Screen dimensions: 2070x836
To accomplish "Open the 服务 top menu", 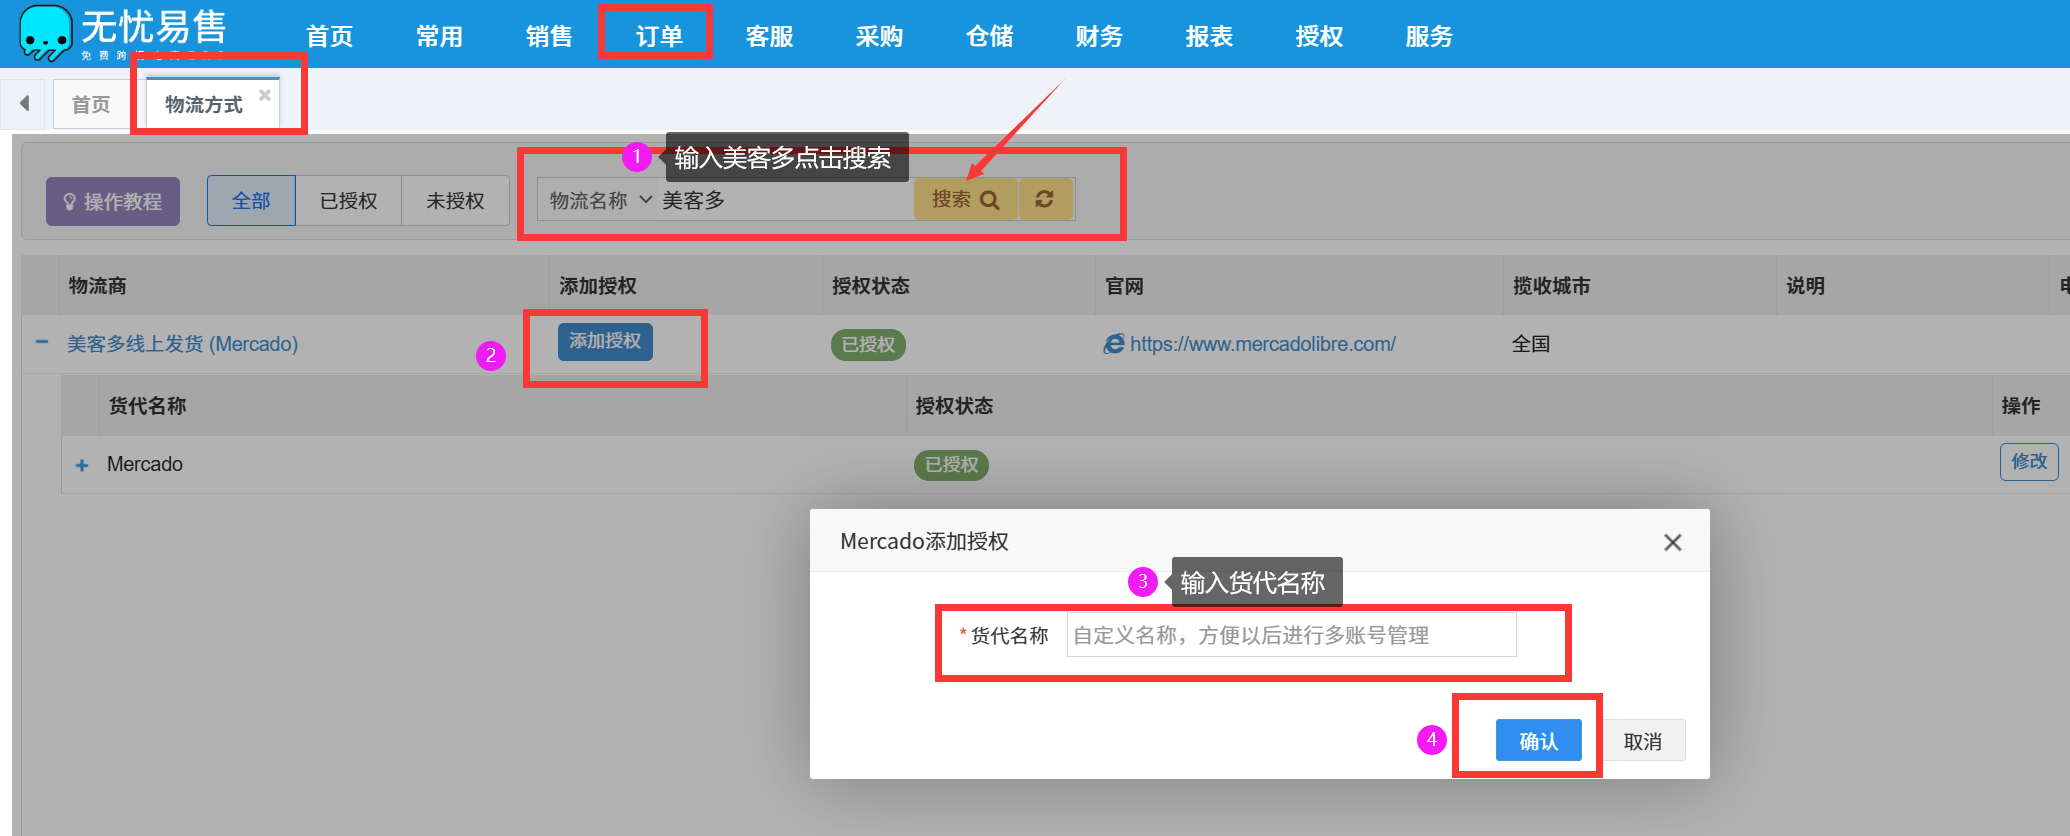I will tap(1429, 36).
